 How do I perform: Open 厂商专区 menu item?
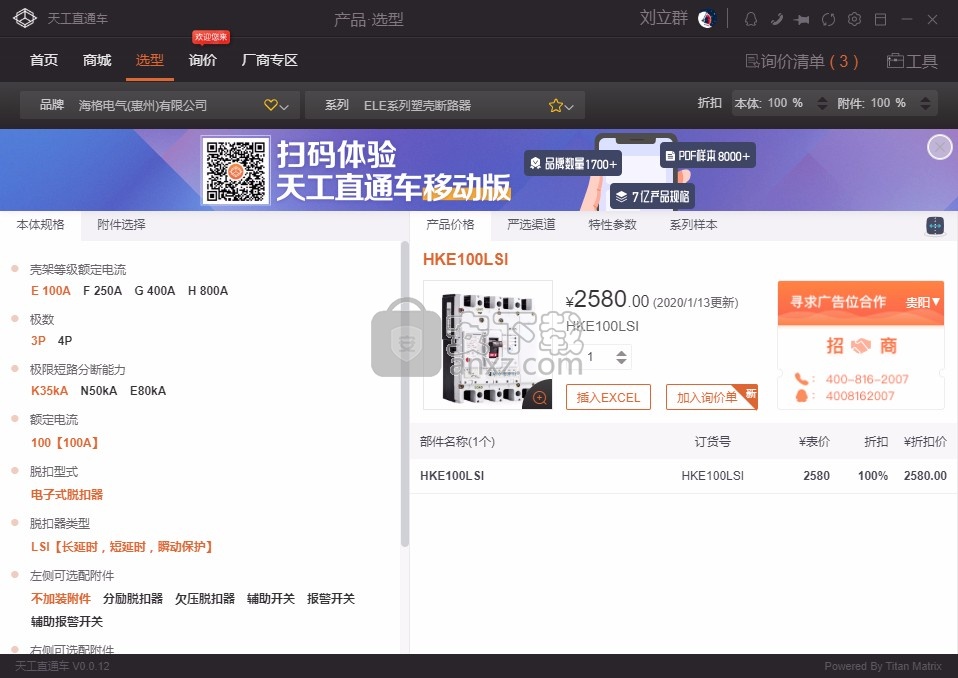tap(269, 60)
